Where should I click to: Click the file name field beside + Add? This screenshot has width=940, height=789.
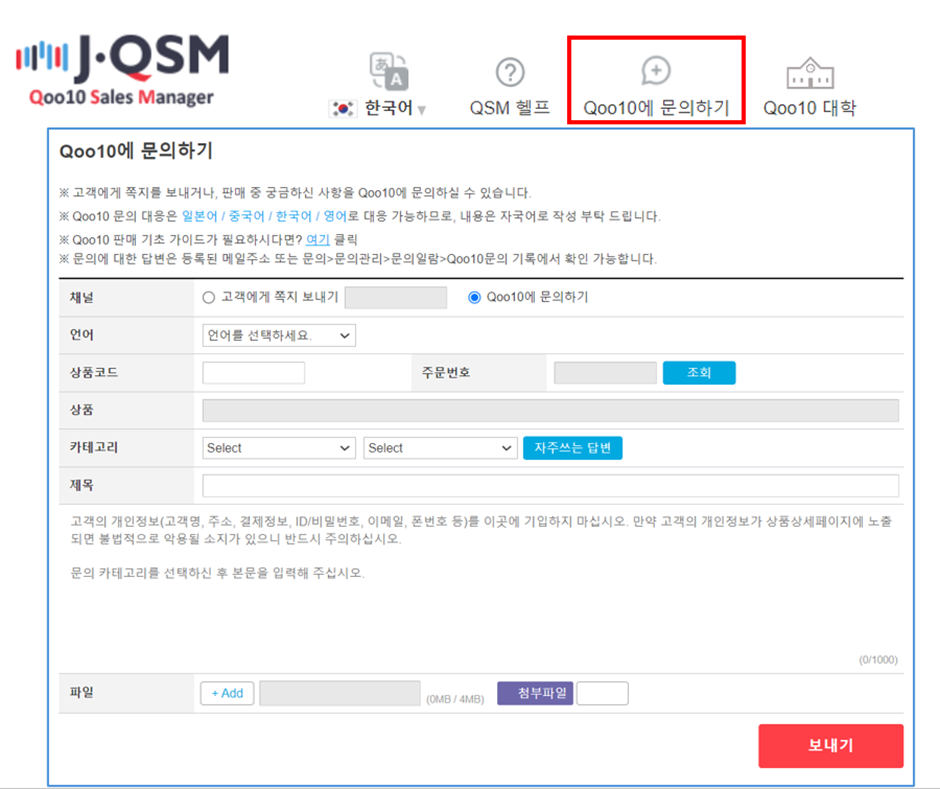tap(340, 693)
